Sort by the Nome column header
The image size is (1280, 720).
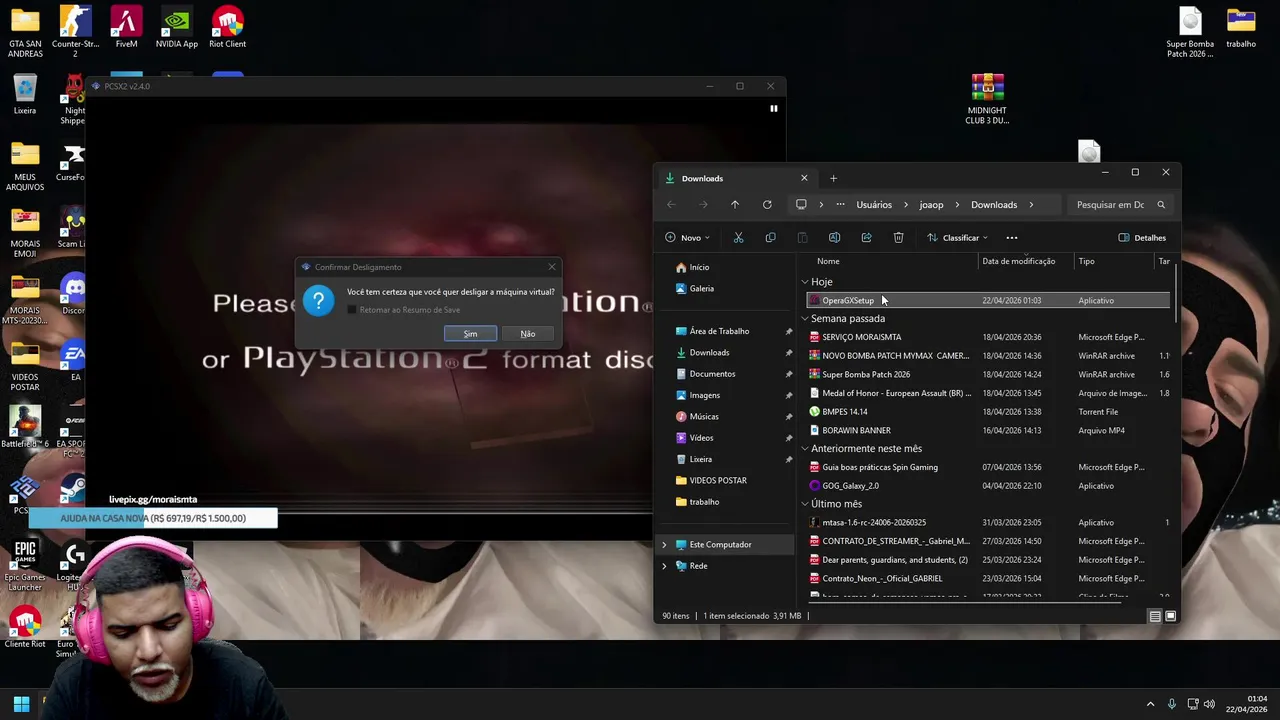click(x=828, y=261)
